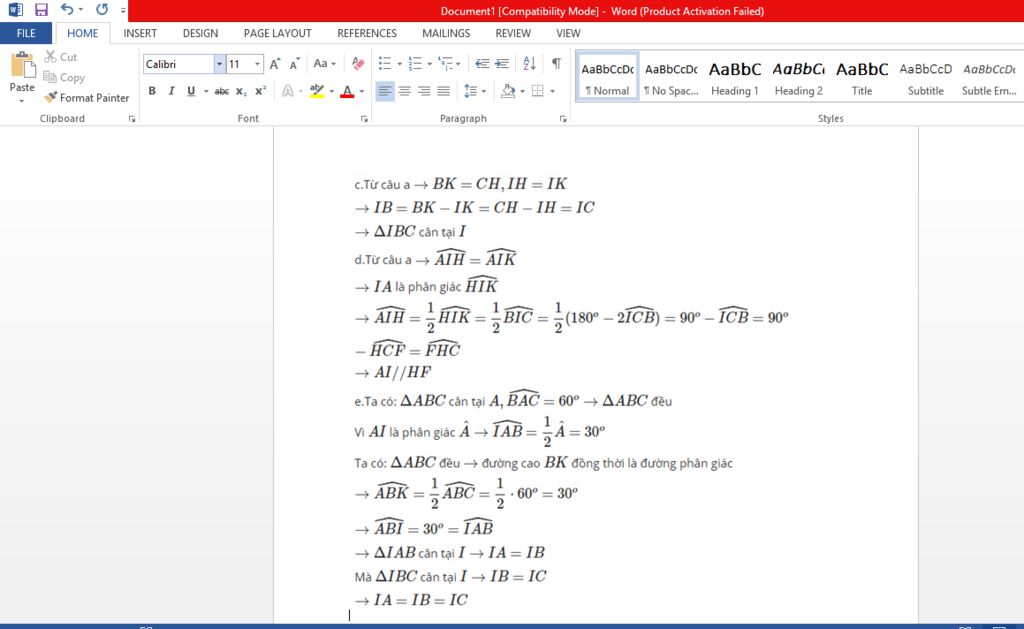Click the Word application icon in title bar

click(x=15, y=10)
